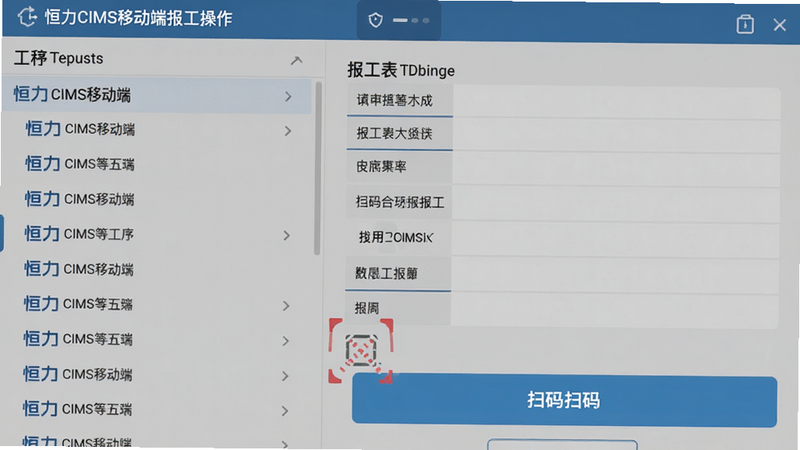Expand the highlighted 恒力CIMS移动端 row's chevron

(x=288, y=96)
